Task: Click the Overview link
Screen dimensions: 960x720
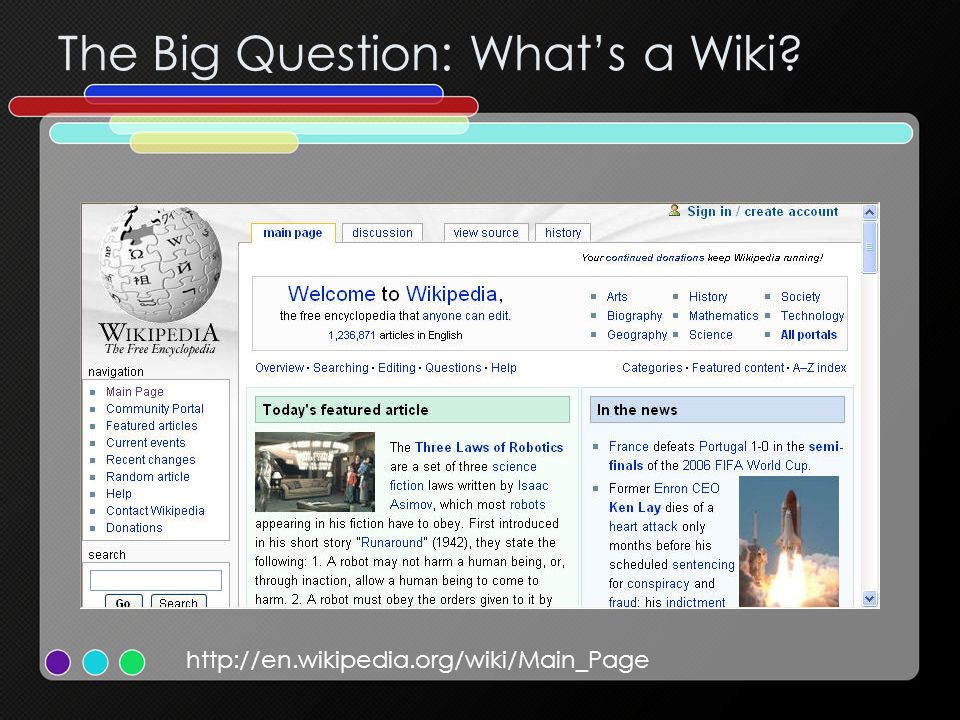Action: point(279,368)
